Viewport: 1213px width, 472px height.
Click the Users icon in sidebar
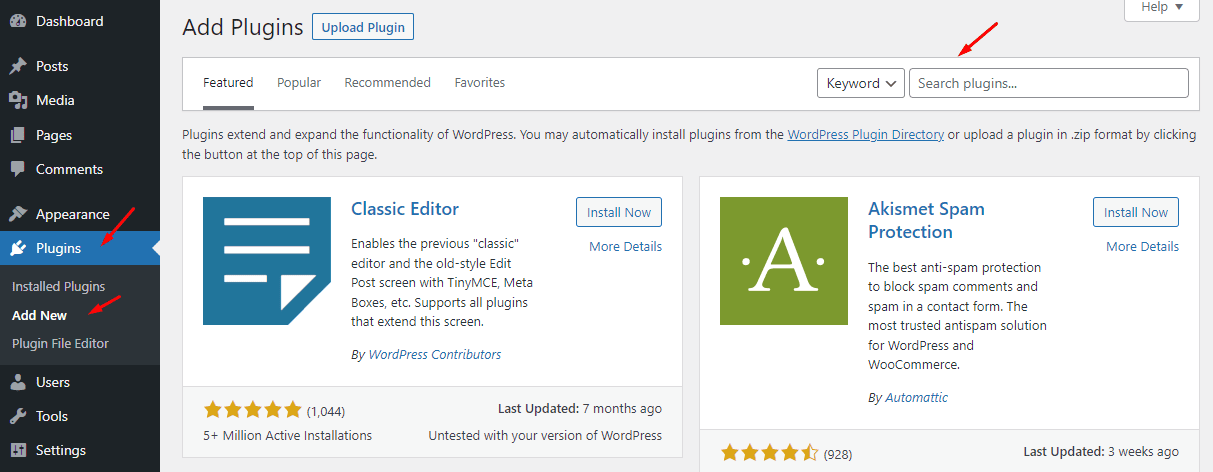18,382
